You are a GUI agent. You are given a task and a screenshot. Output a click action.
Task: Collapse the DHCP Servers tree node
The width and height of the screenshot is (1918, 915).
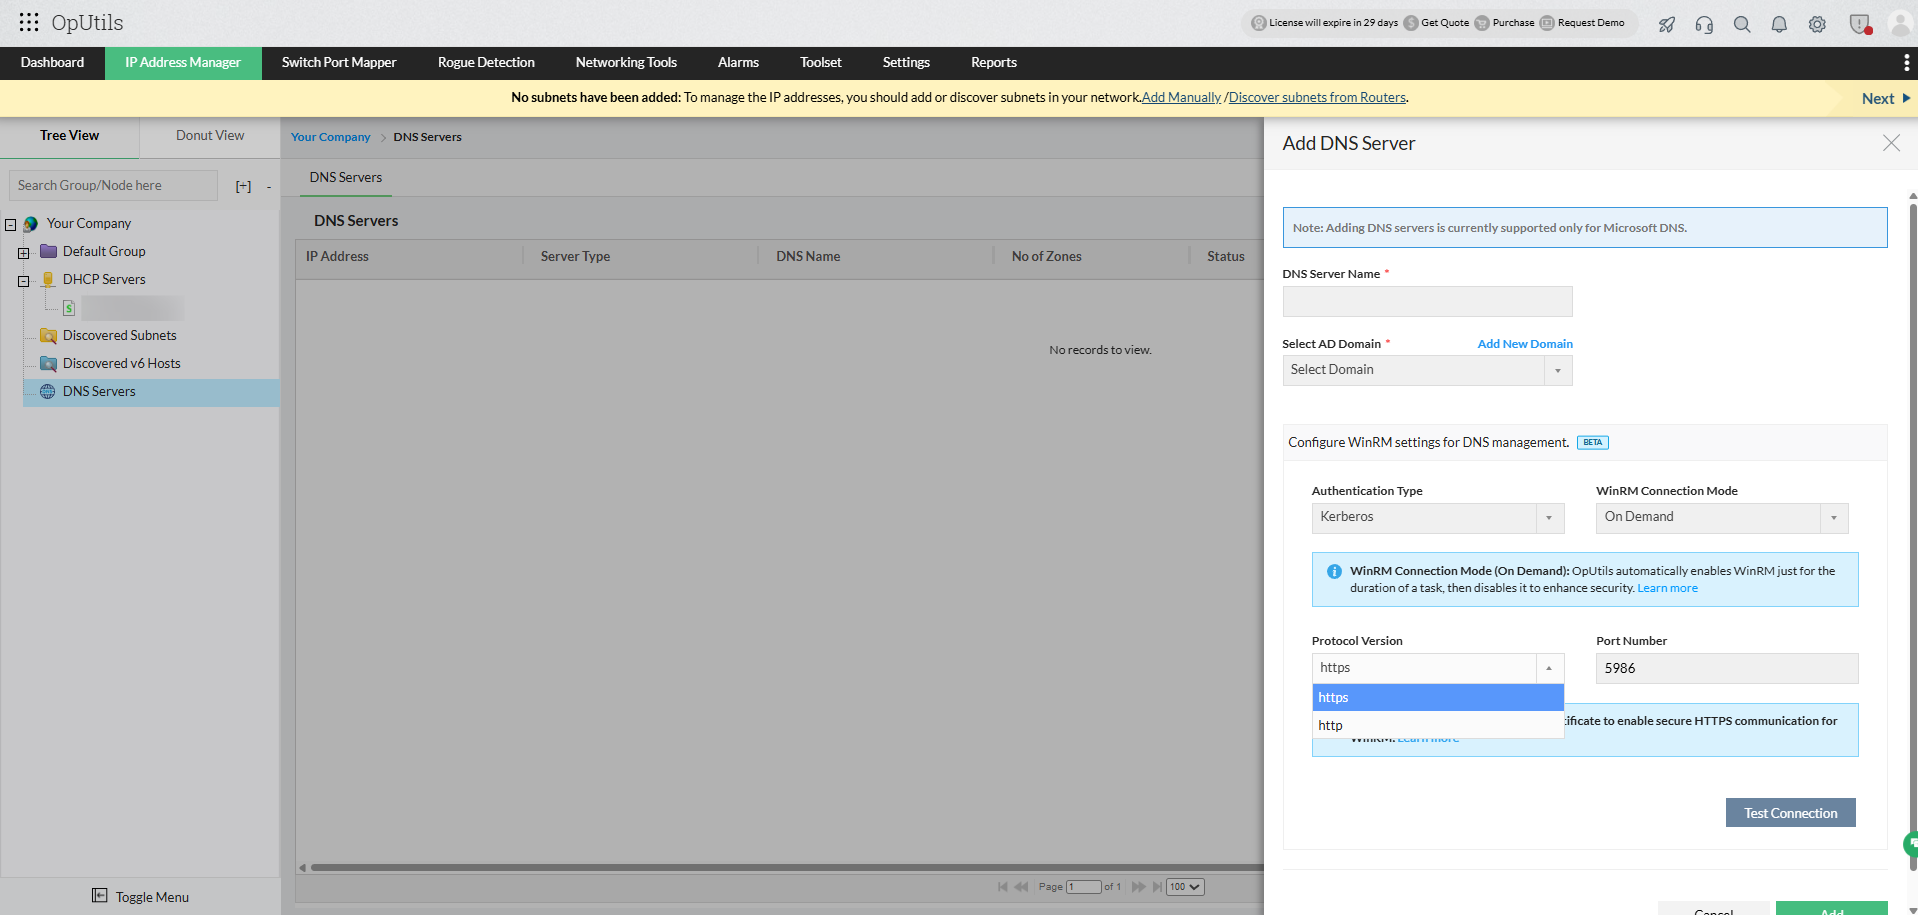coord(24,281)
